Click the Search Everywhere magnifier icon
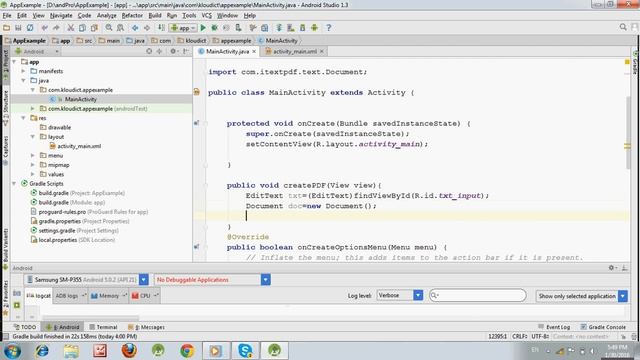 (623, 27)
